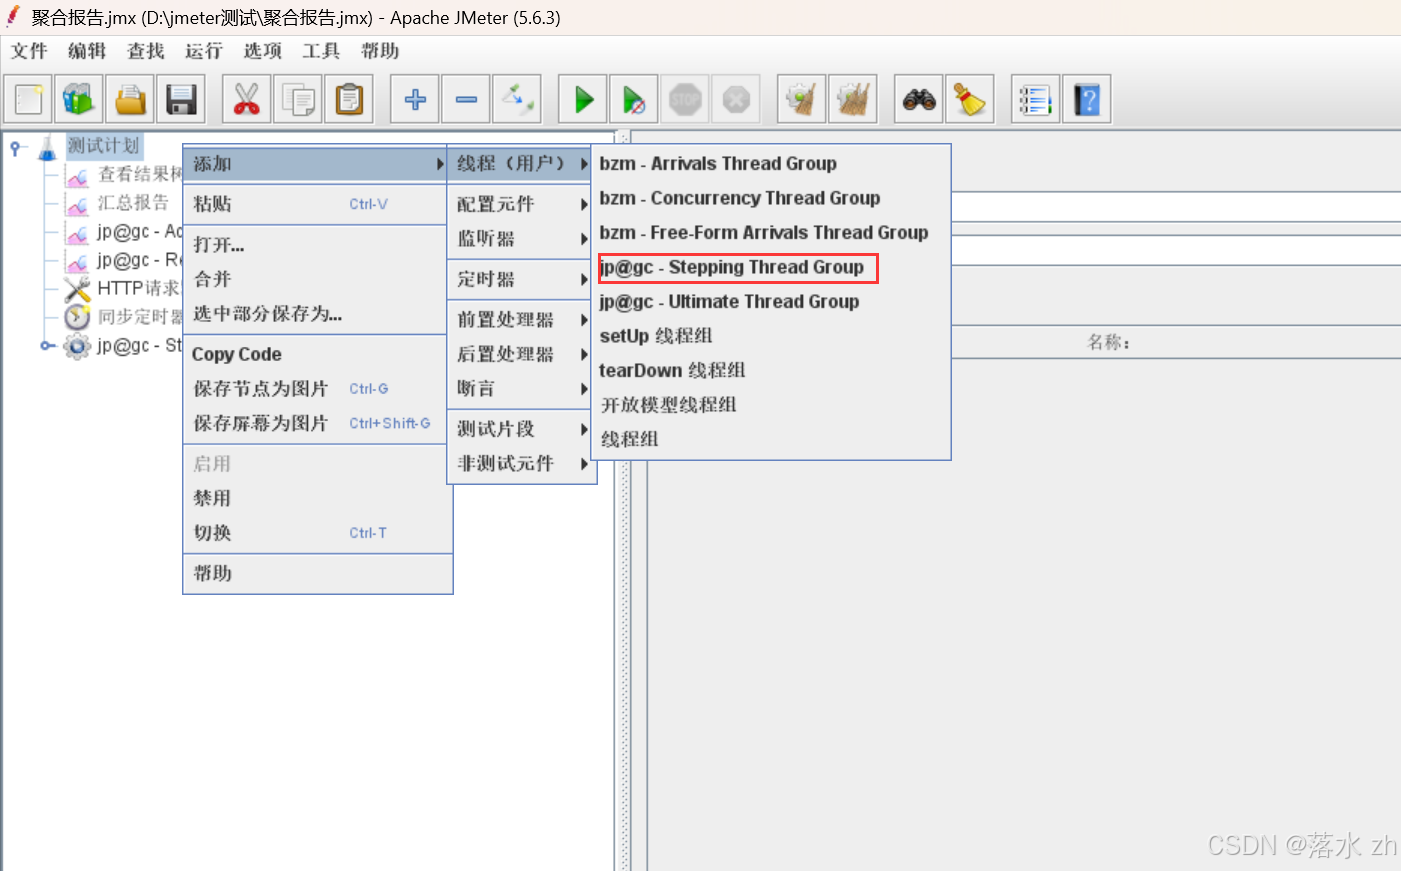Select 测试计划 node in tree
This screenshot has width=1401, height=871.
pos(104,146)
